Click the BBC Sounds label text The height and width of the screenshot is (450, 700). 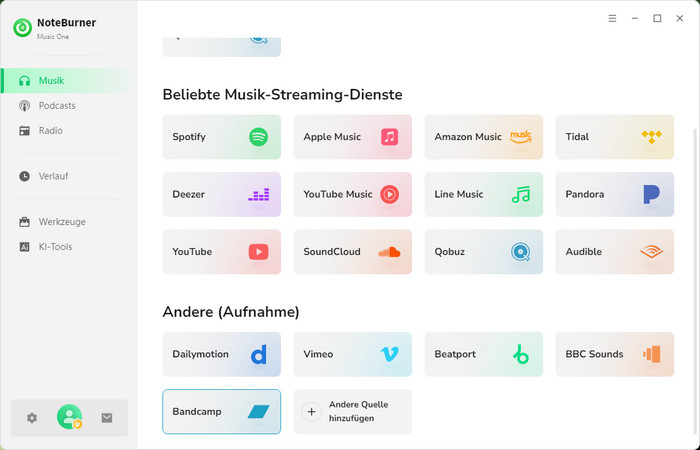point(594,354)
